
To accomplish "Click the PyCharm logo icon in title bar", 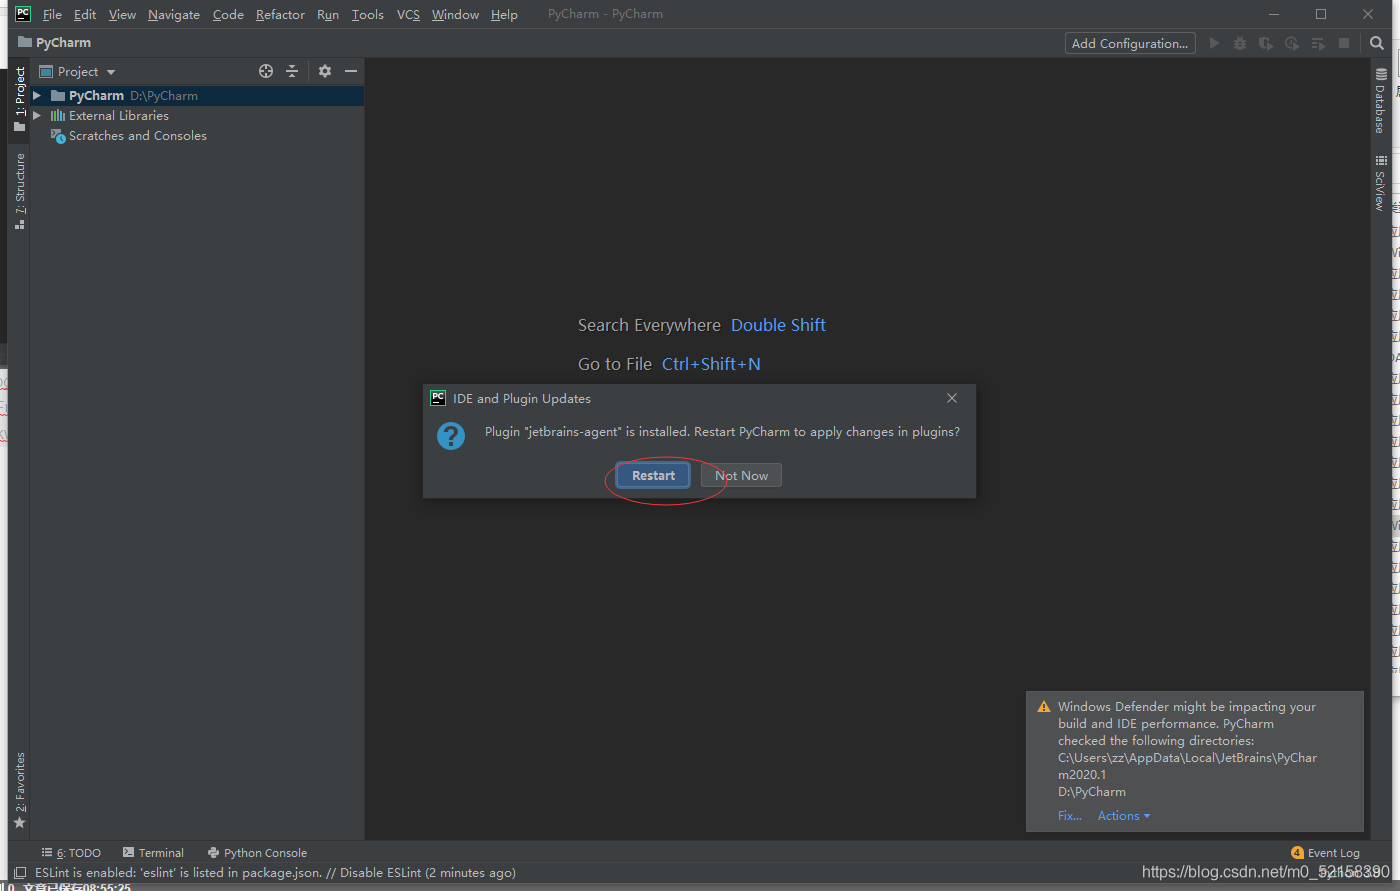I will (x=22, y=14).
